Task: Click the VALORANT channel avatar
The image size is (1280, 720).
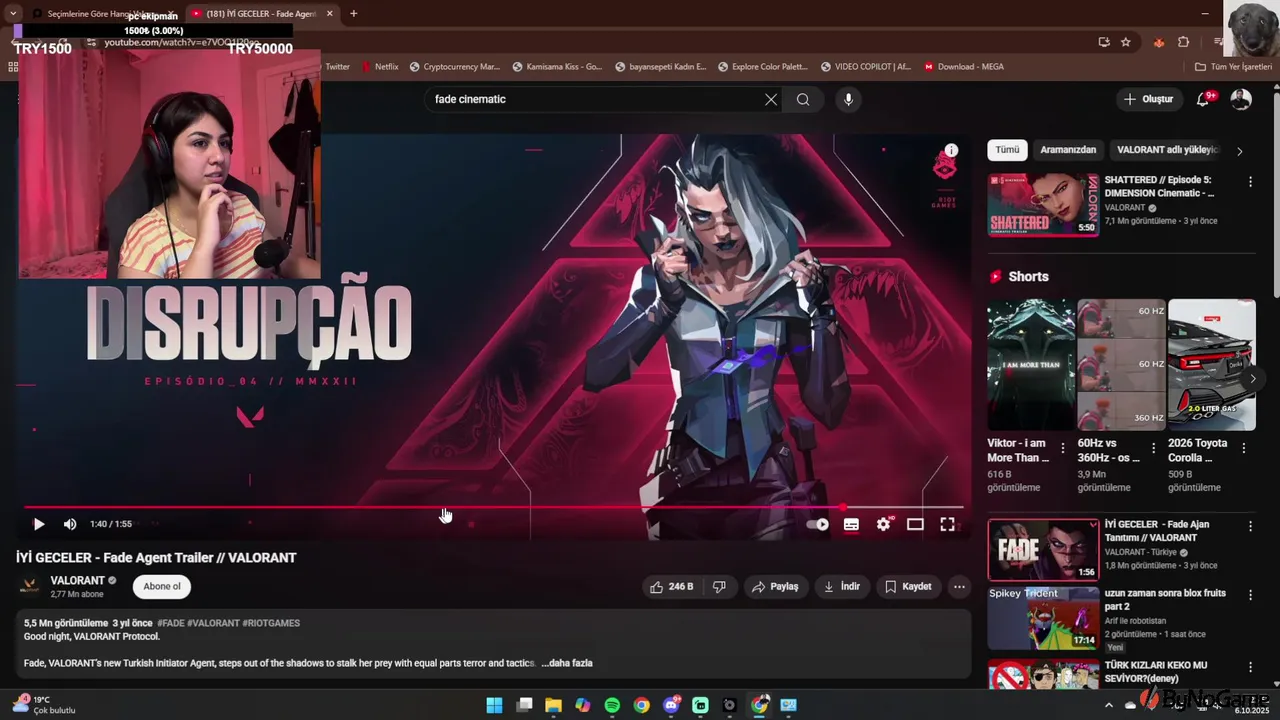Action: 31,587
